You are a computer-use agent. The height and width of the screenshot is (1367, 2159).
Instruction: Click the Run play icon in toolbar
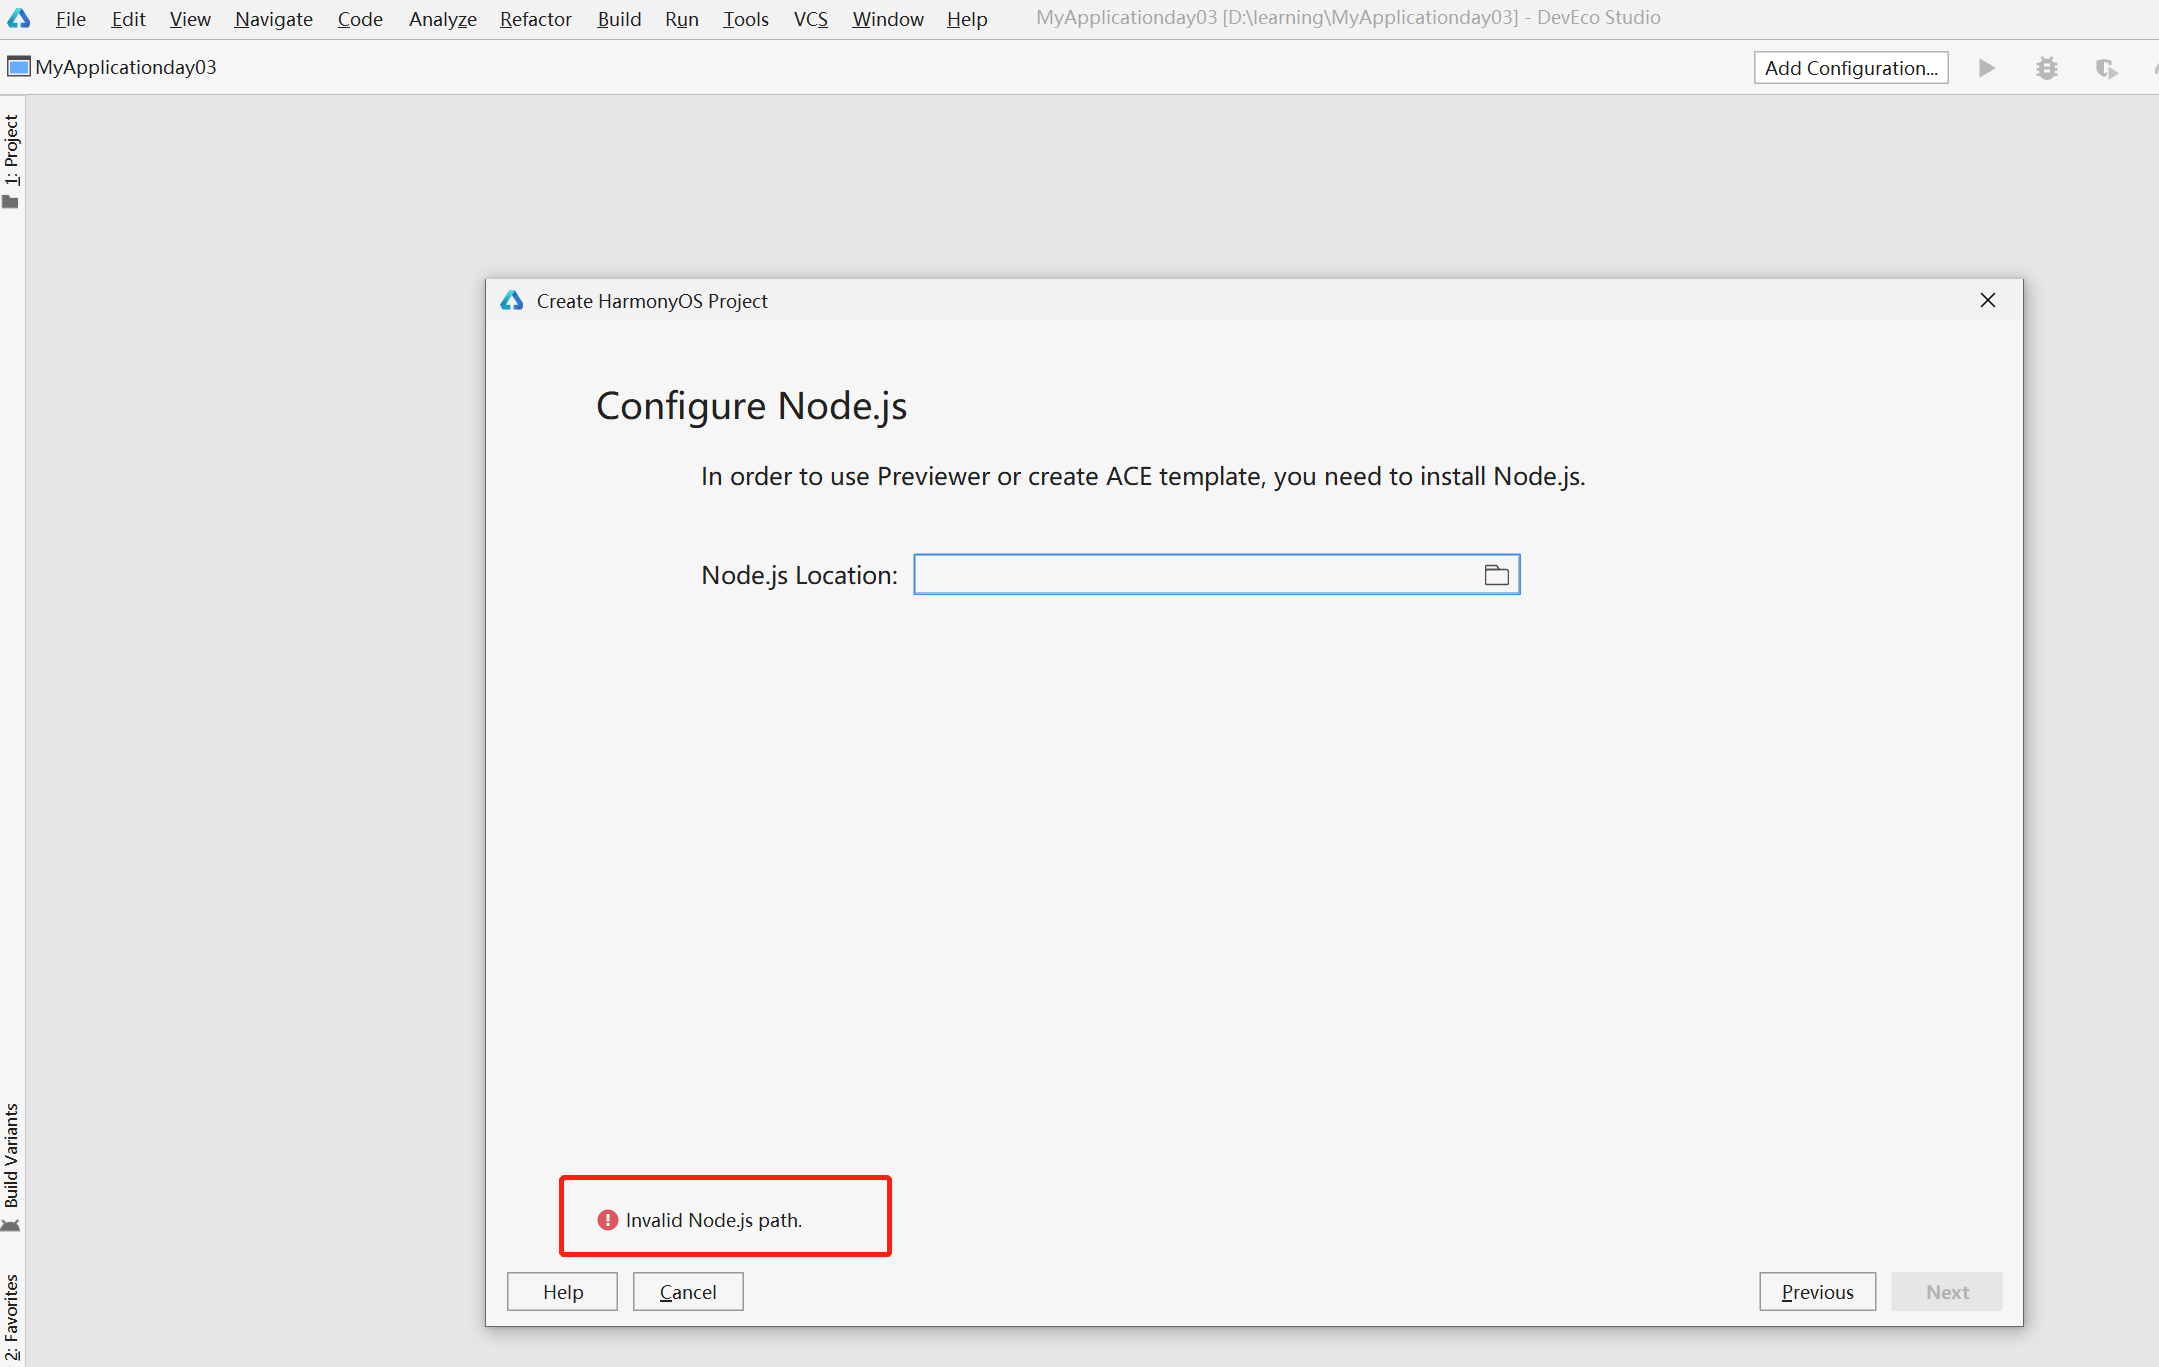[x=1986, y=68]
